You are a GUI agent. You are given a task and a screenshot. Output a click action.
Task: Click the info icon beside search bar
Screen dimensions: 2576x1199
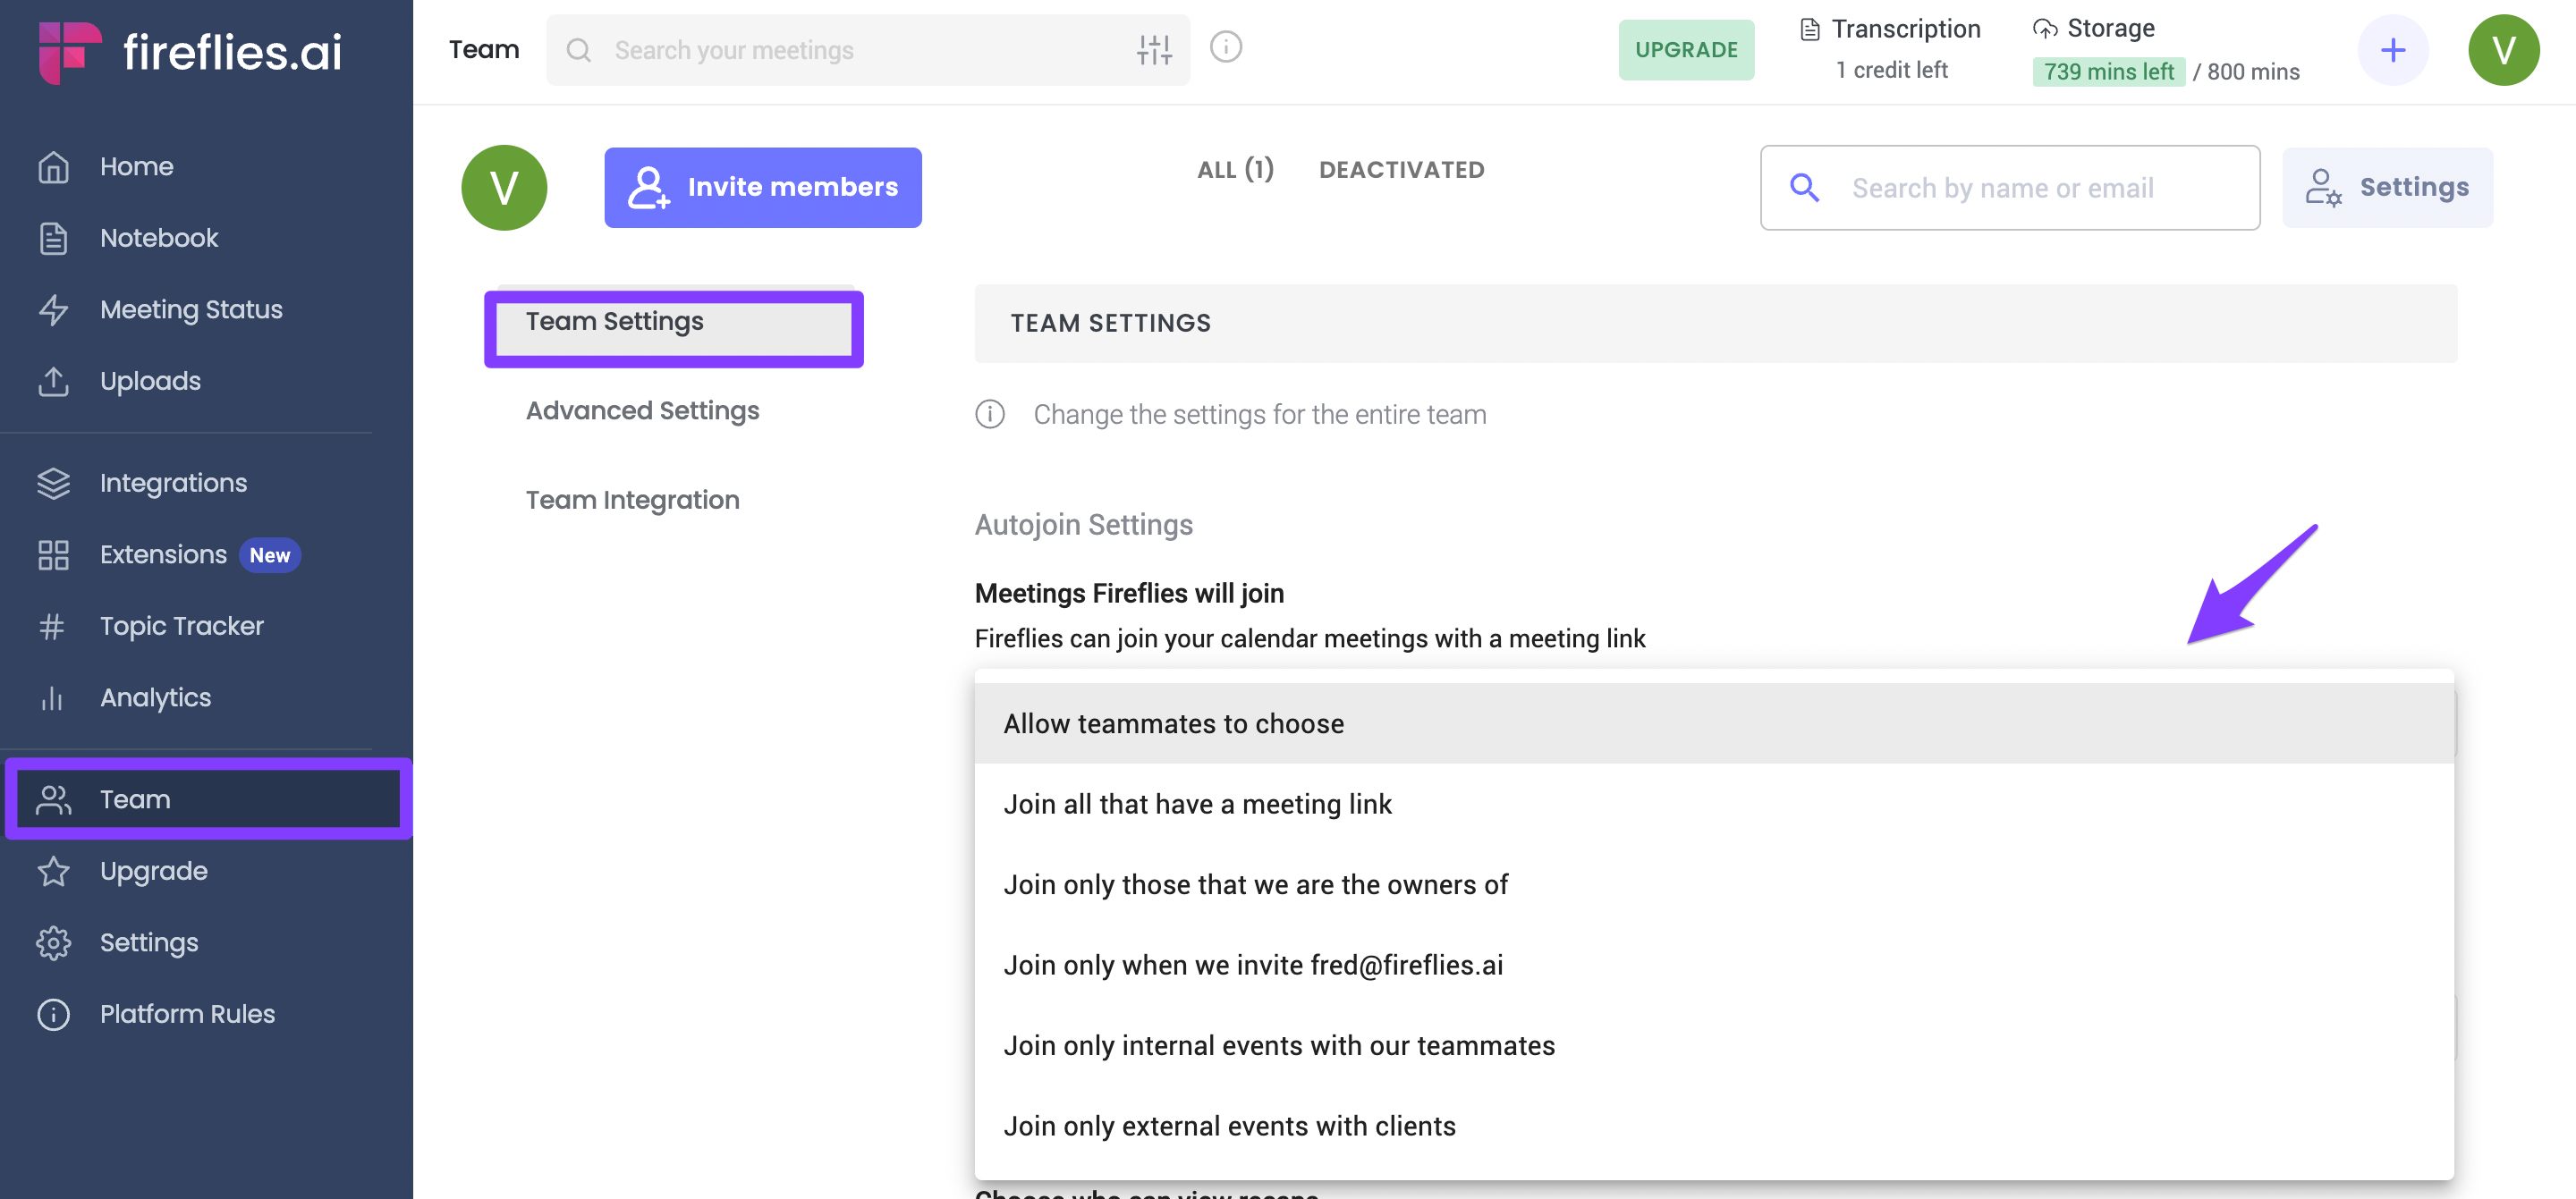pyautogui.click(x=1225, y=47)
